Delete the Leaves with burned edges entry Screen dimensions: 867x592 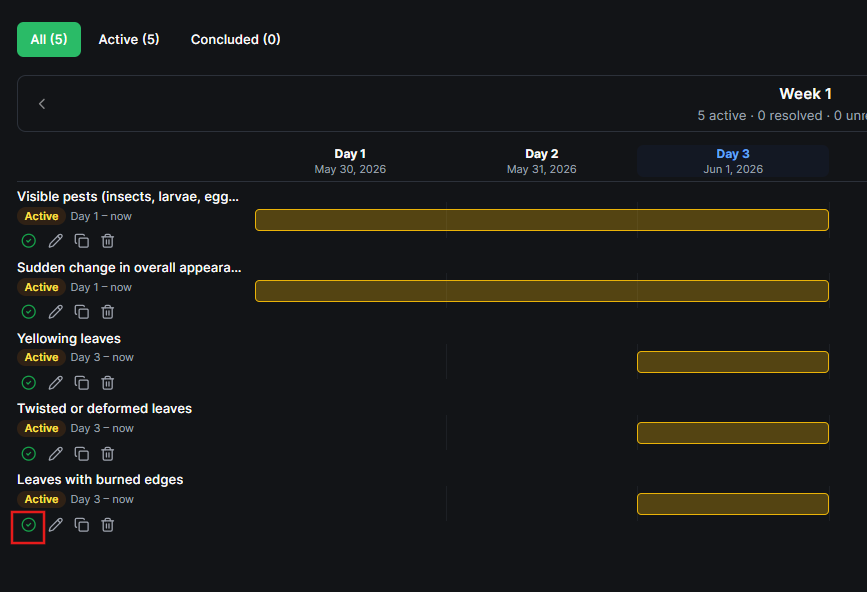[x=108, y=525]
